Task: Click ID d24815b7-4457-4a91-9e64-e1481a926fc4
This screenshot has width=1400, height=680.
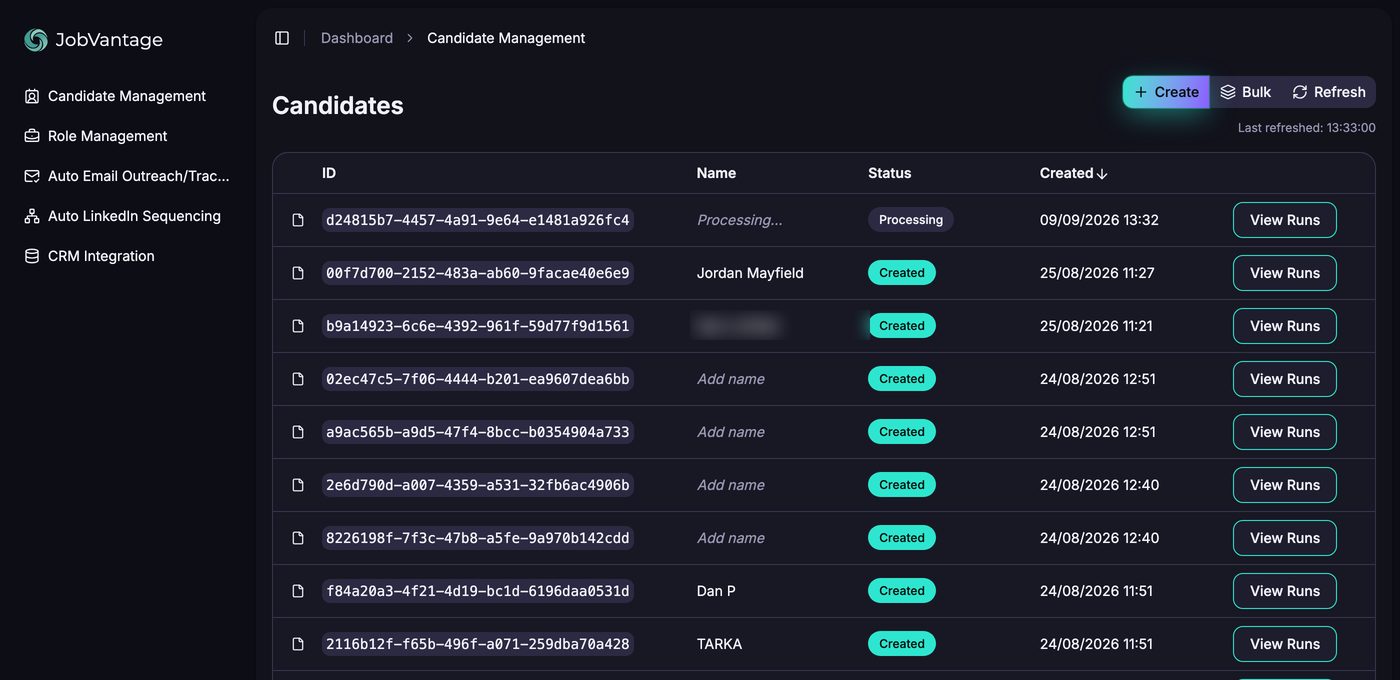Action: (478, 220)
